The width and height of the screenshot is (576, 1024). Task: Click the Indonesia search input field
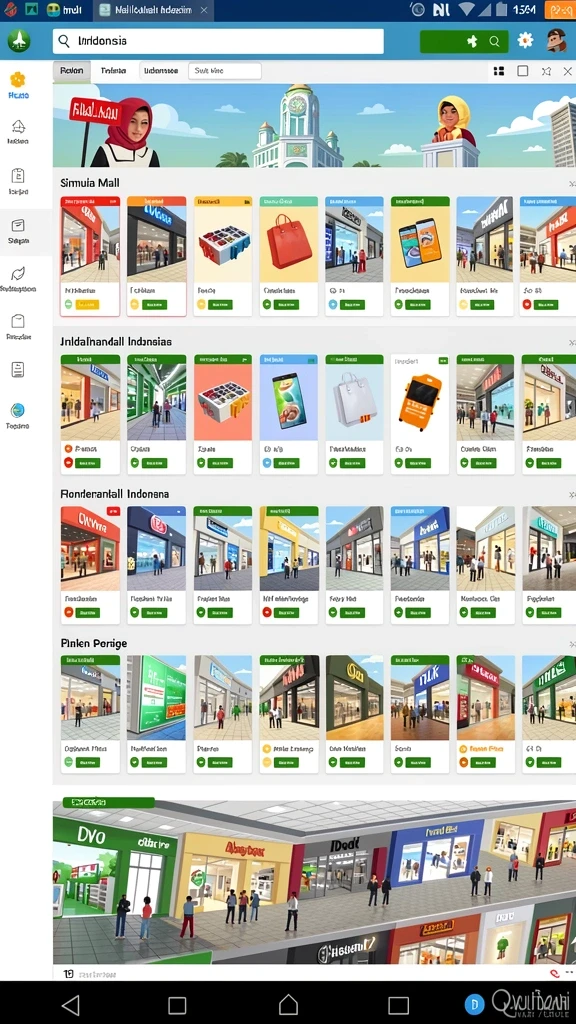point(218,41)
